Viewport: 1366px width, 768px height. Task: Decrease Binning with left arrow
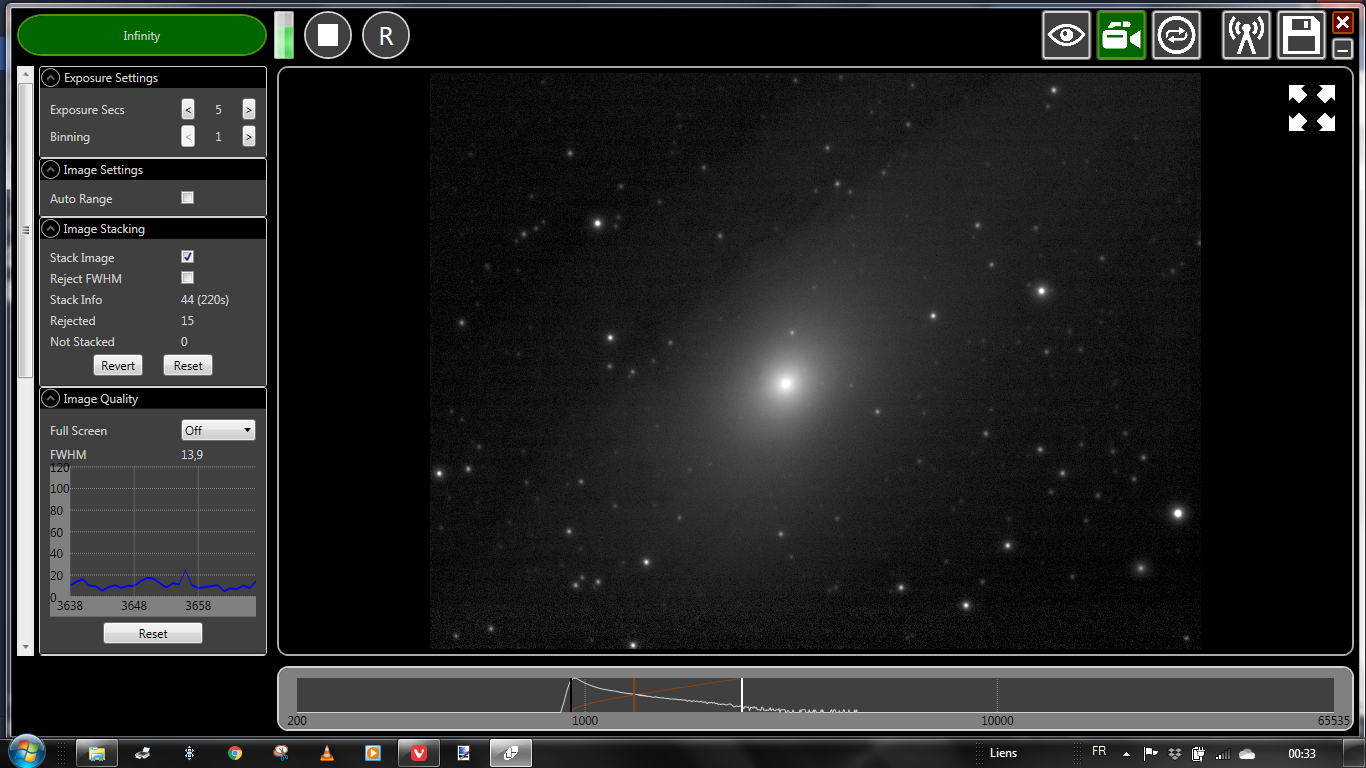tap(188, 137)
